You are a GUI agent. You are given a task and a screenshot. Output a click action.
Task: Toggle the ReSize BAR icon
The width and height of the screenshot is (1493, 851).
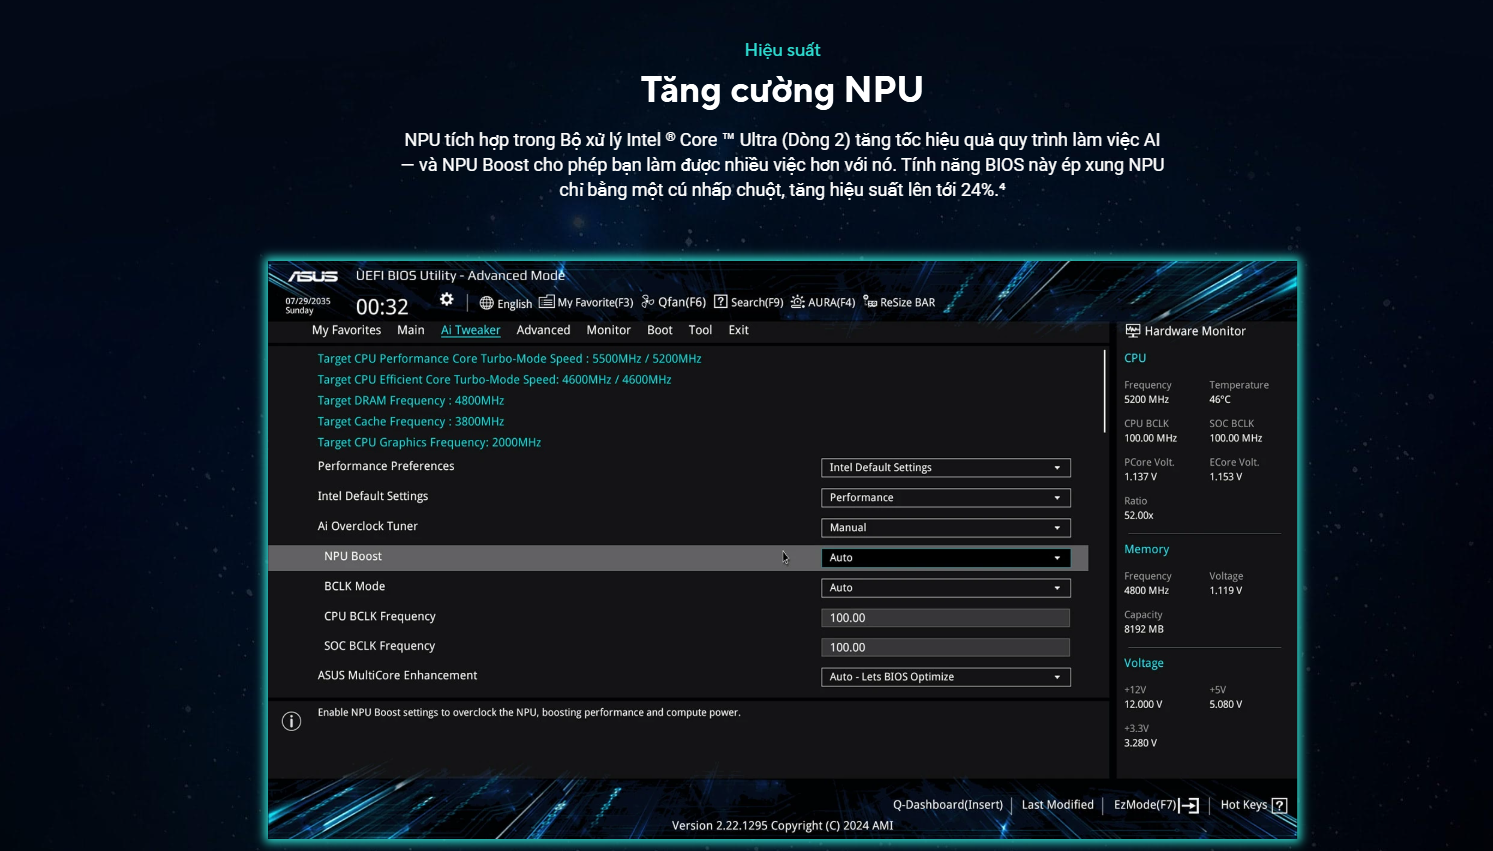tap(870, 302)
